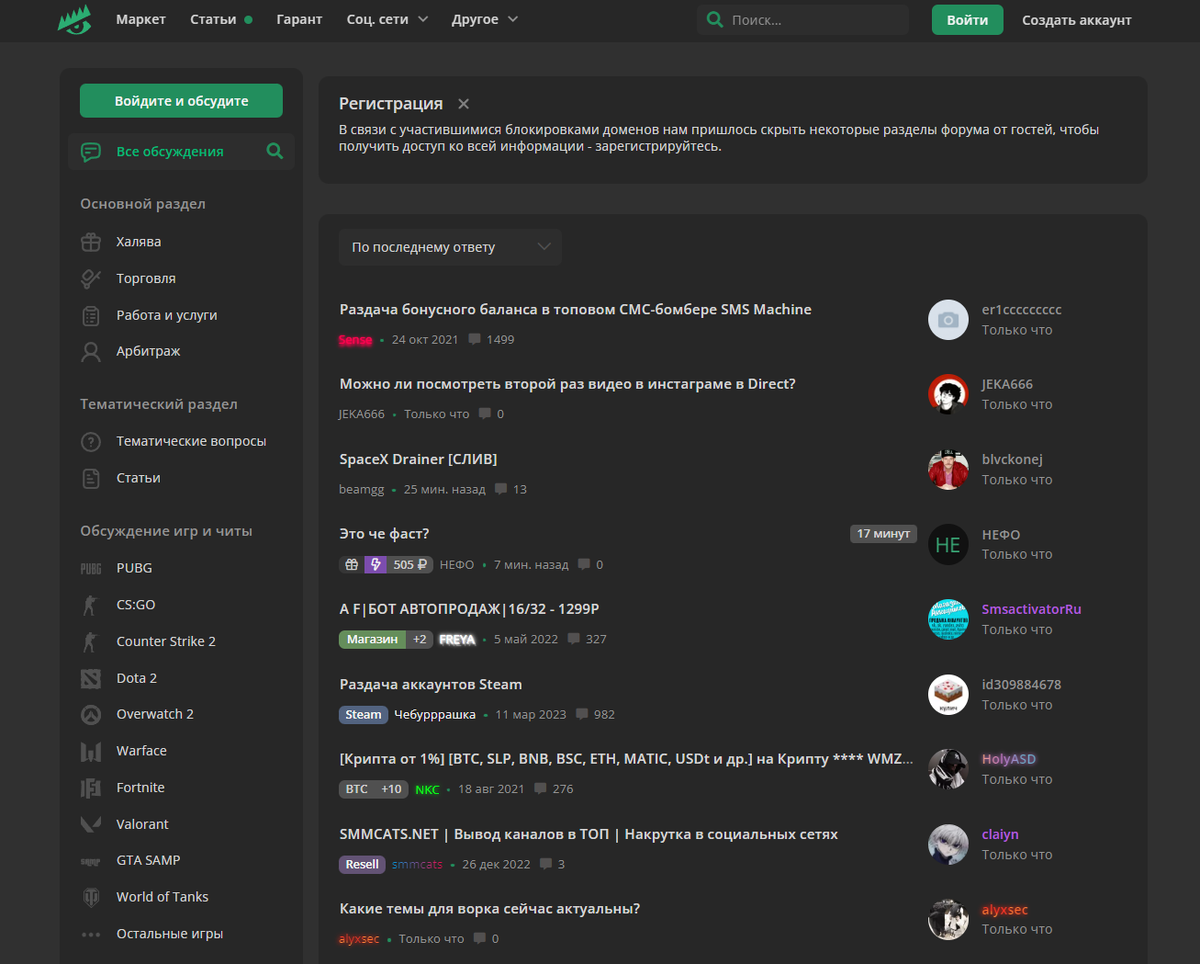This screenshot has width=1200, height=964.
Task: Click the Торговля icon in sidebar
Action: click(x=91, y=278)
